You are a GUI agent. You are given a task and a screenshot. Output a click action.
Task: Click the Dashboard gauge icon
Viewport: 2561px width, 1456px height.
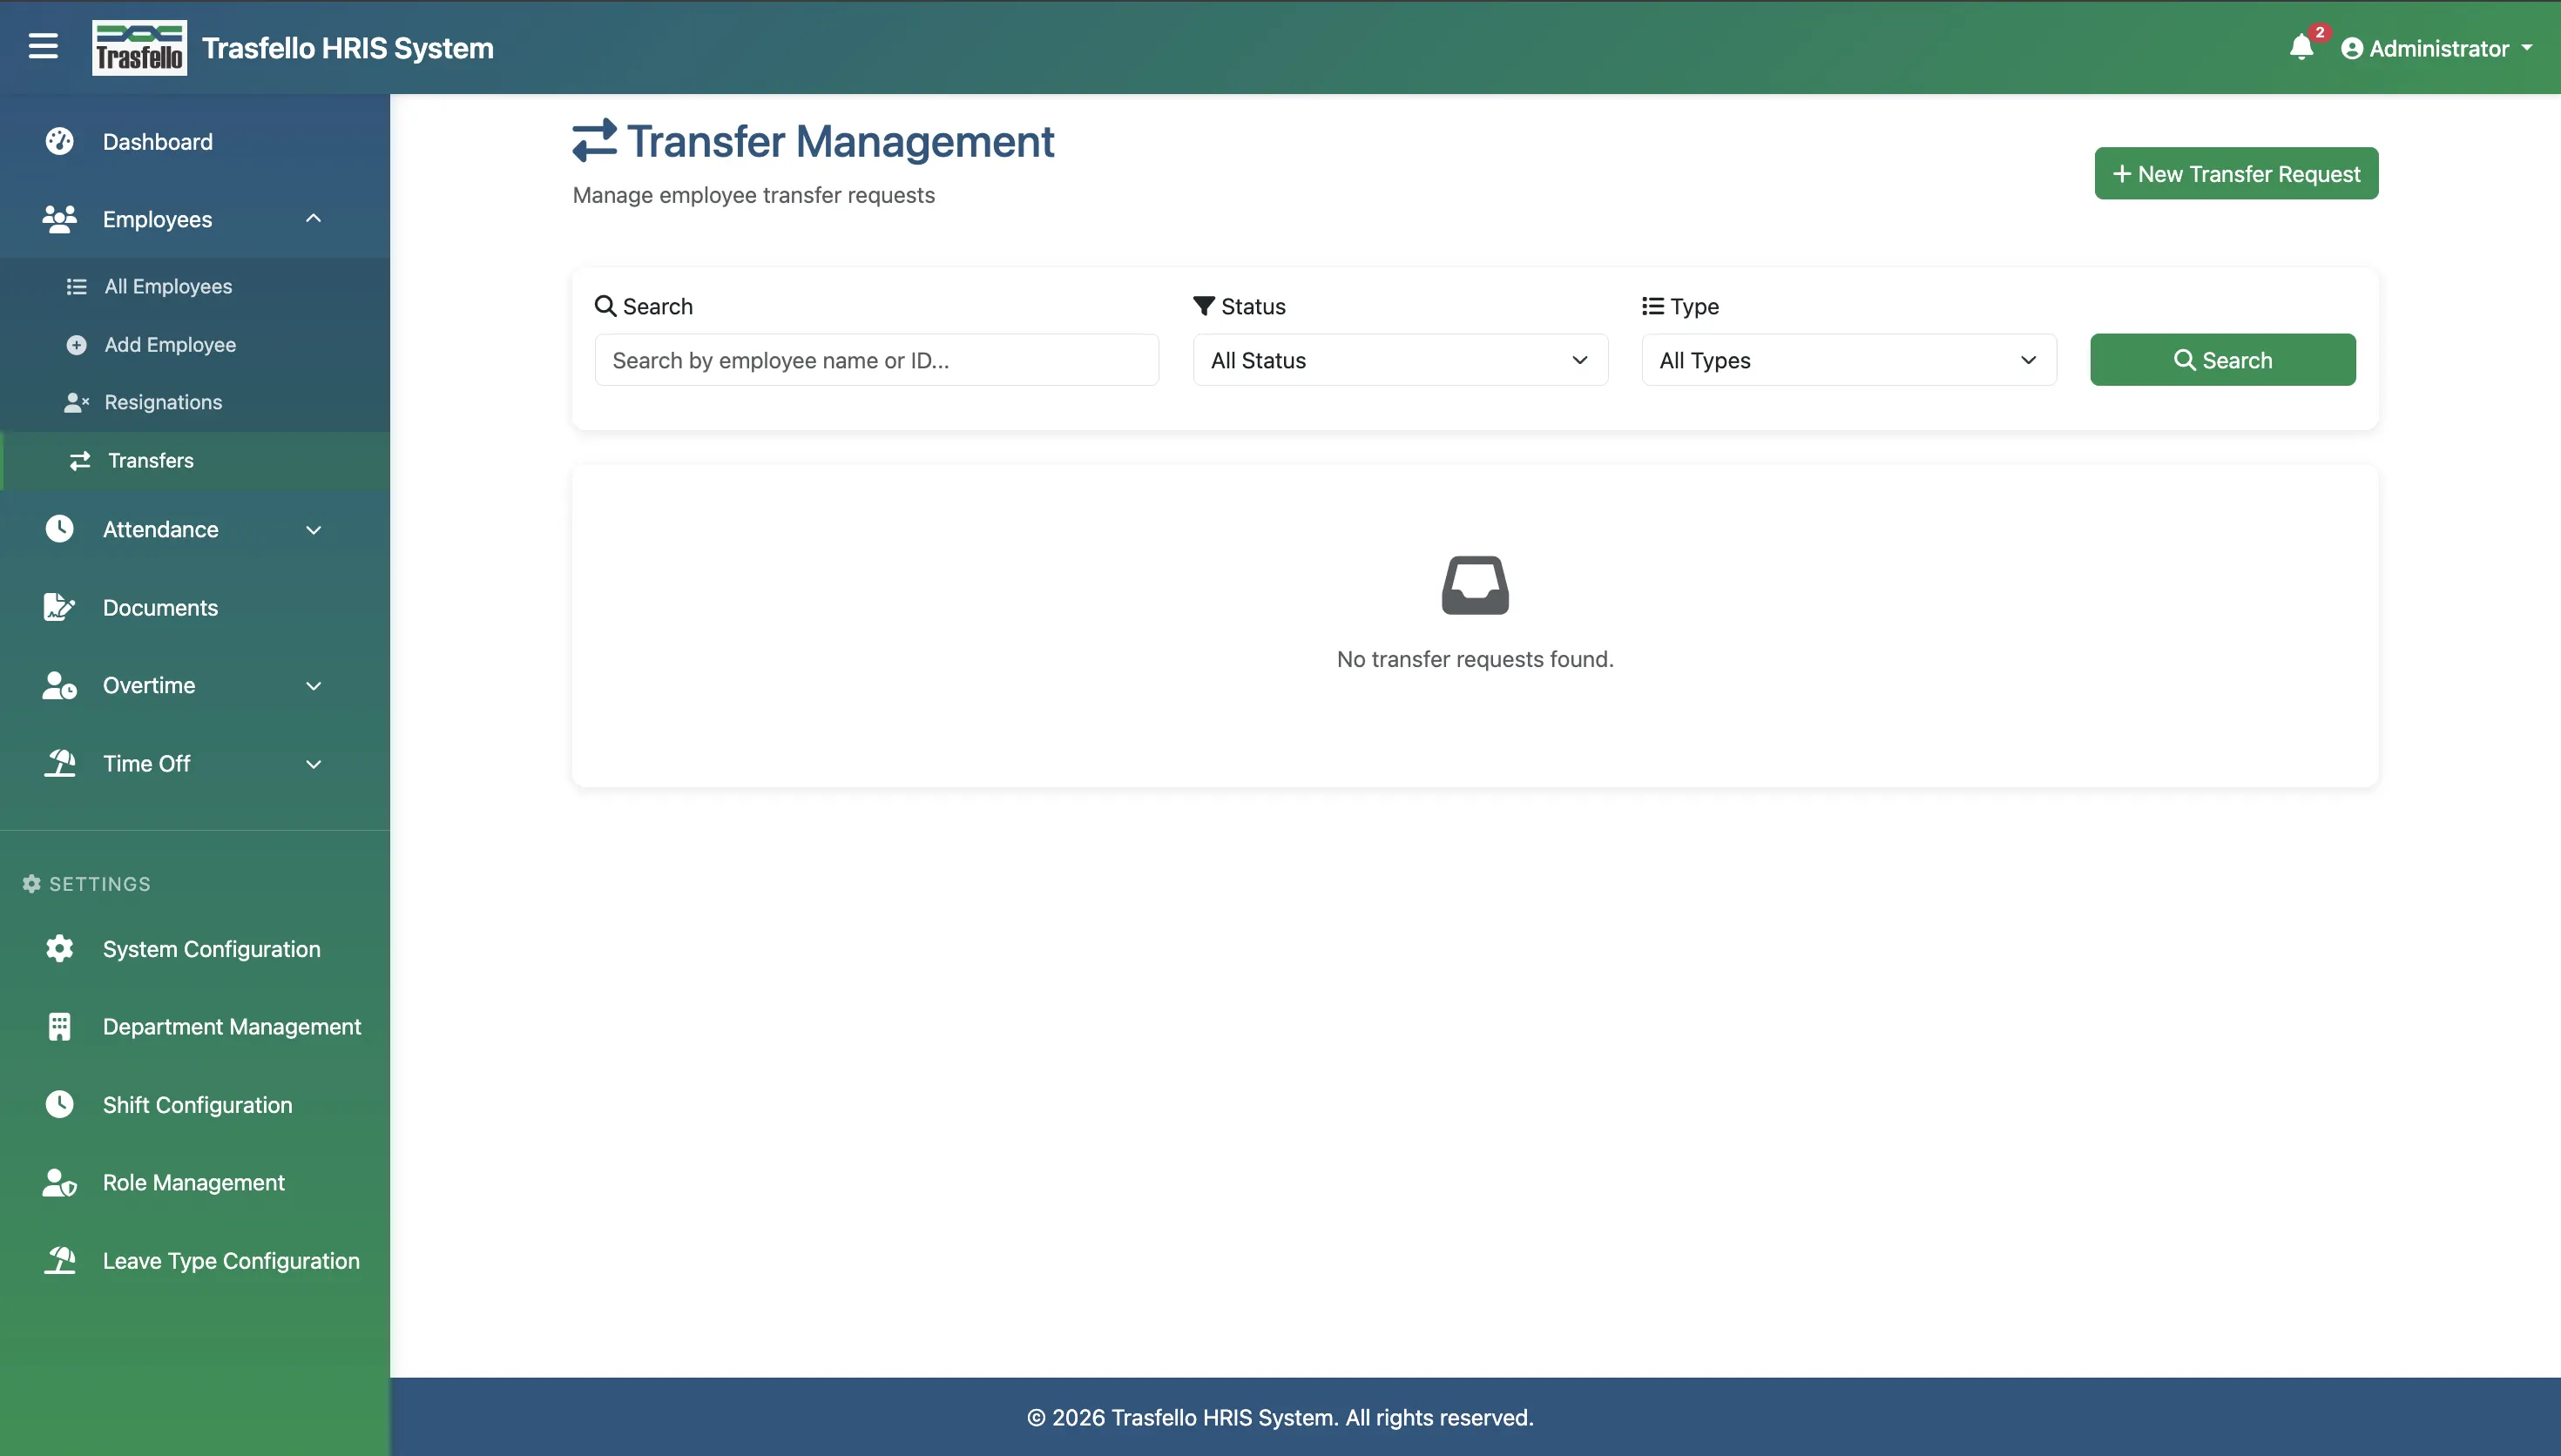pyautogui.click(x=59, y=141)
